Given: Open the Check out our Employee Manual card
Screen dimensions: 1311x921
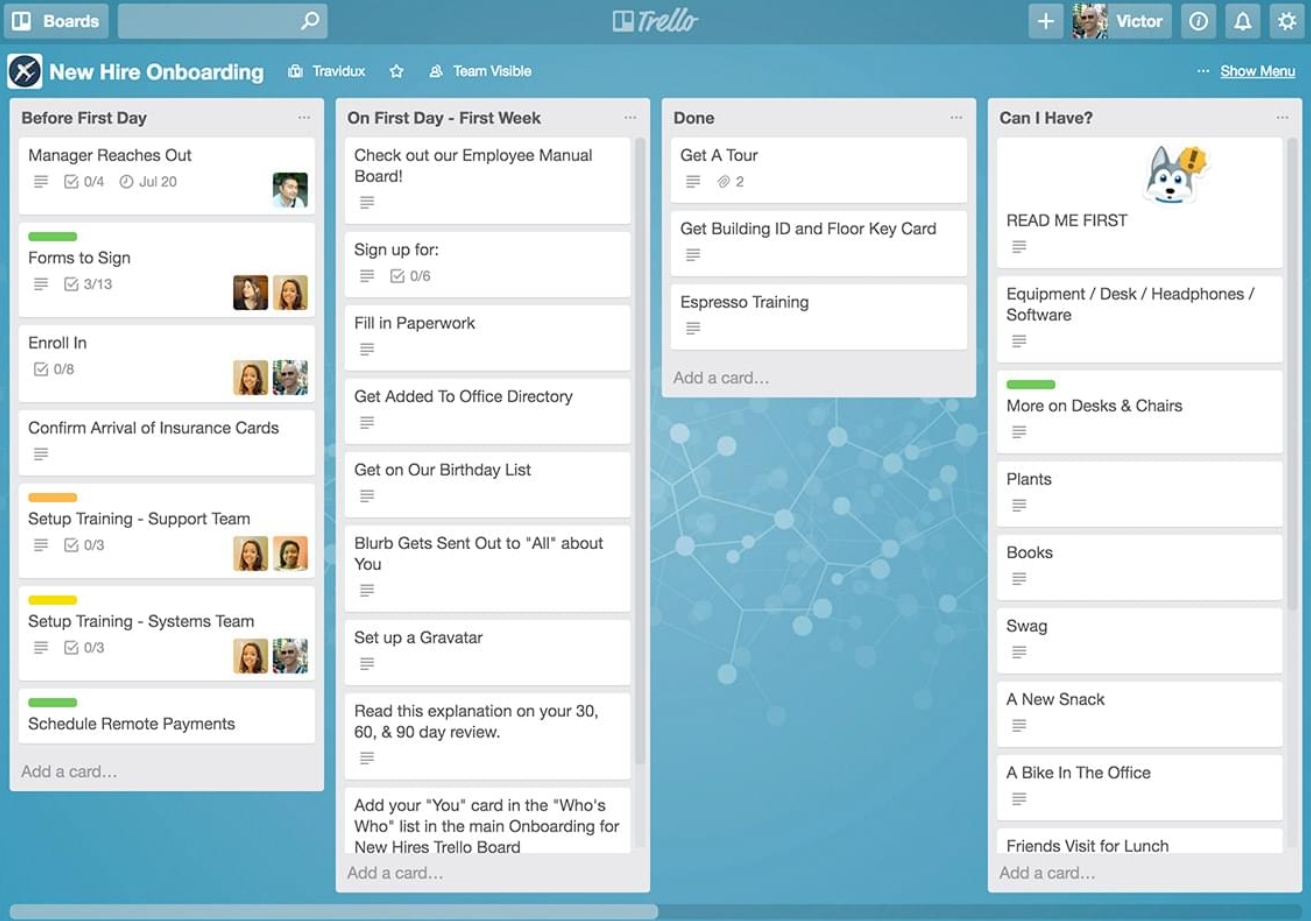Looking at the screenshot, I should (488, 181).
